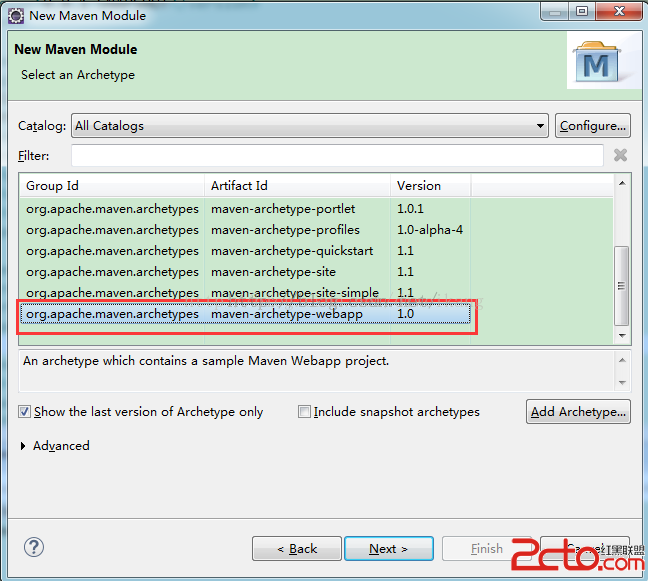Click the archetype list scroll up arrow
Image resolution: width=648 pixels, height=581 pixels.
coord(622,183)
